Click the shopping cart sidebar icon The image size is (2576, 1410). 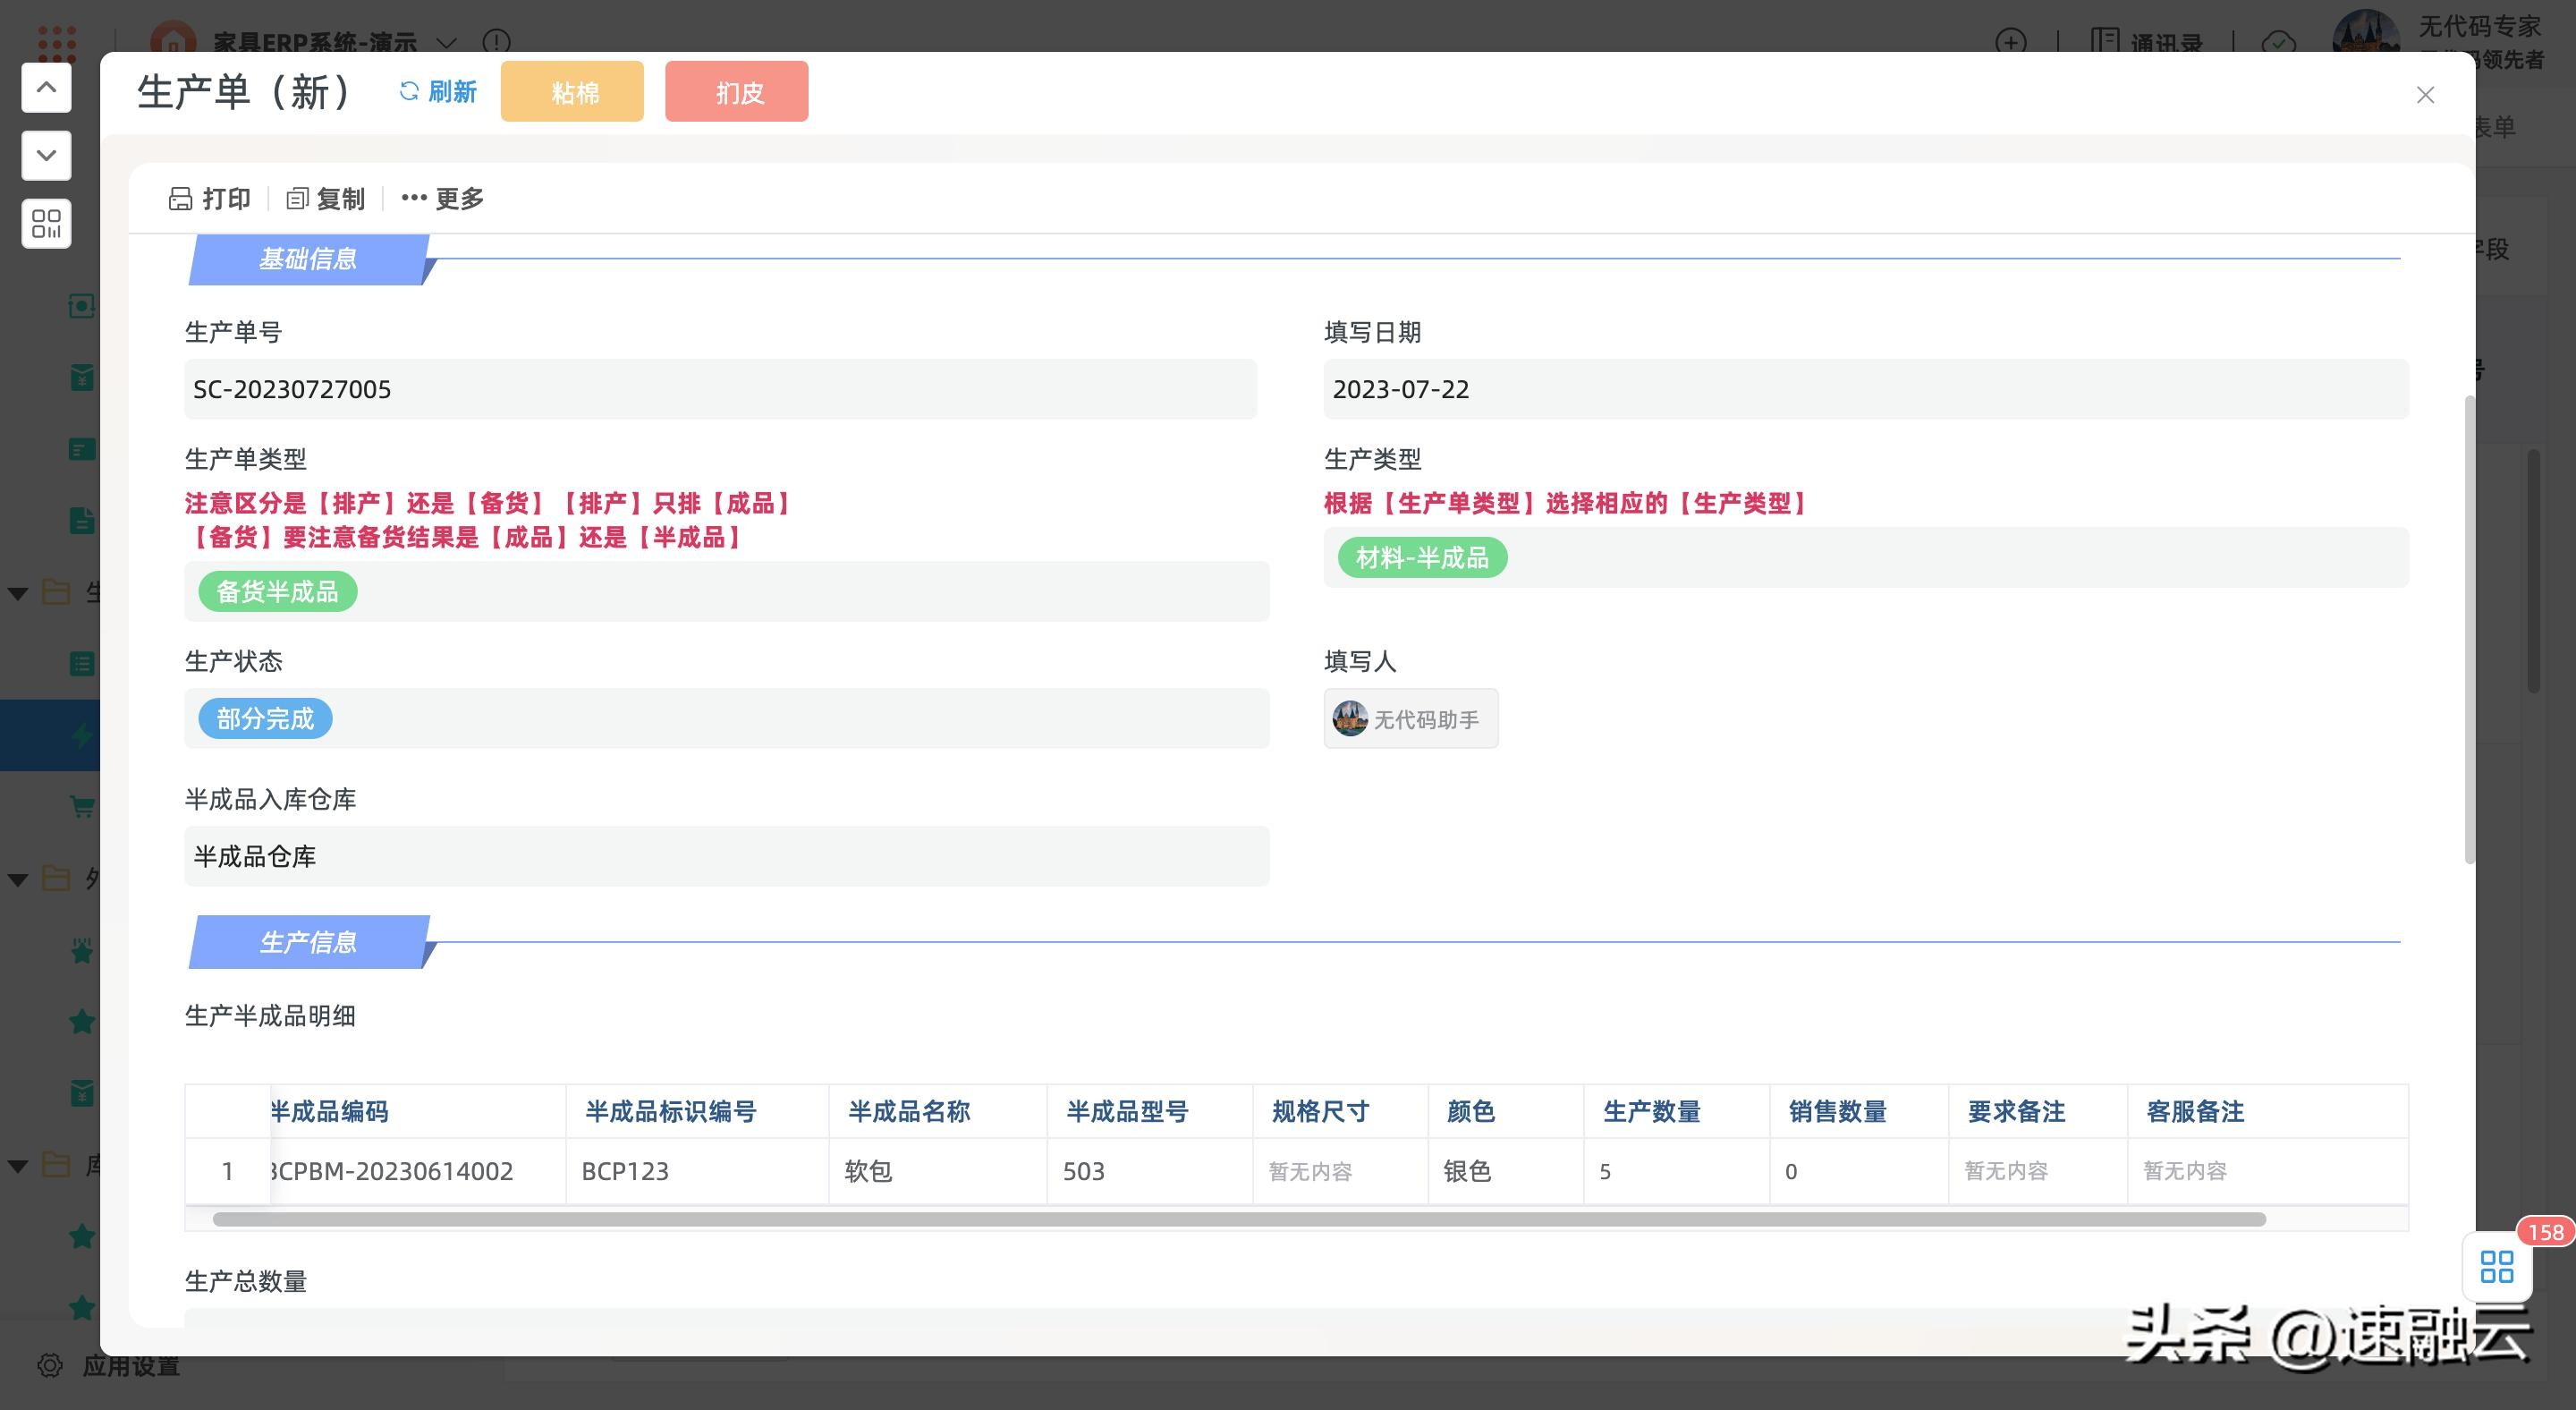click(82, 806)
